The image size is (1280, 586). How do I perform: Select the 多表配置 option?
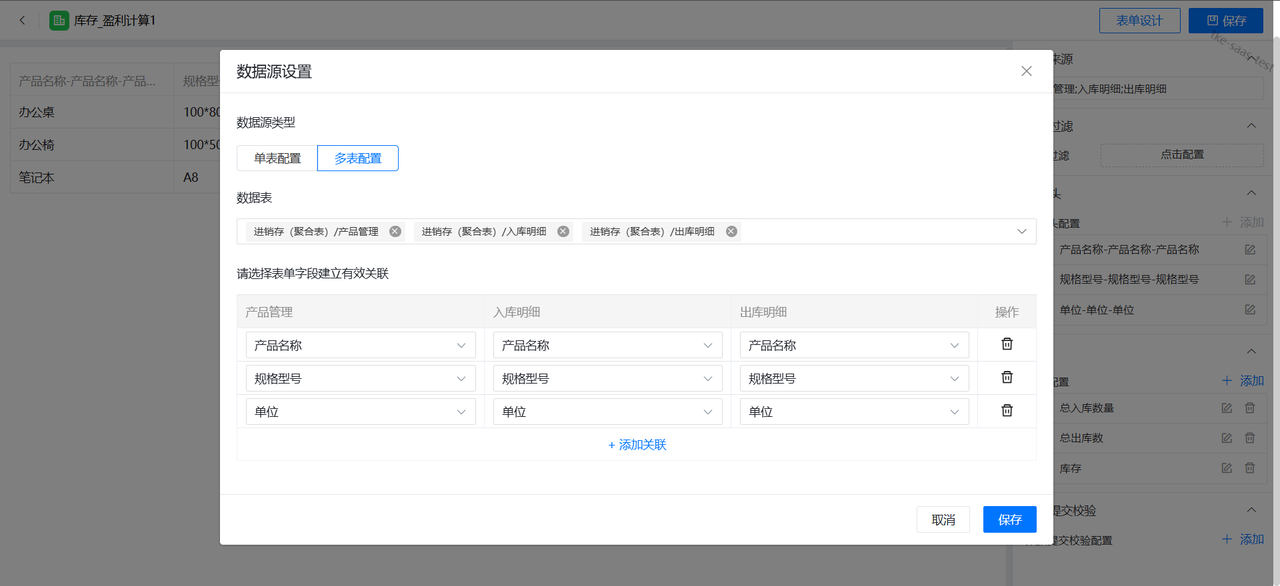coord(358,158)
